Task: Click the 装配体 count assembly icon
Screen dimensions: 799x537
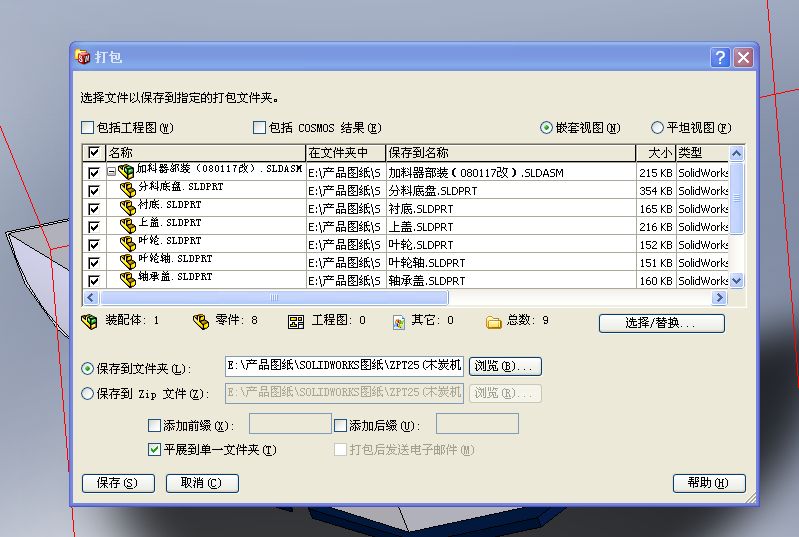Action: point(89,321)
